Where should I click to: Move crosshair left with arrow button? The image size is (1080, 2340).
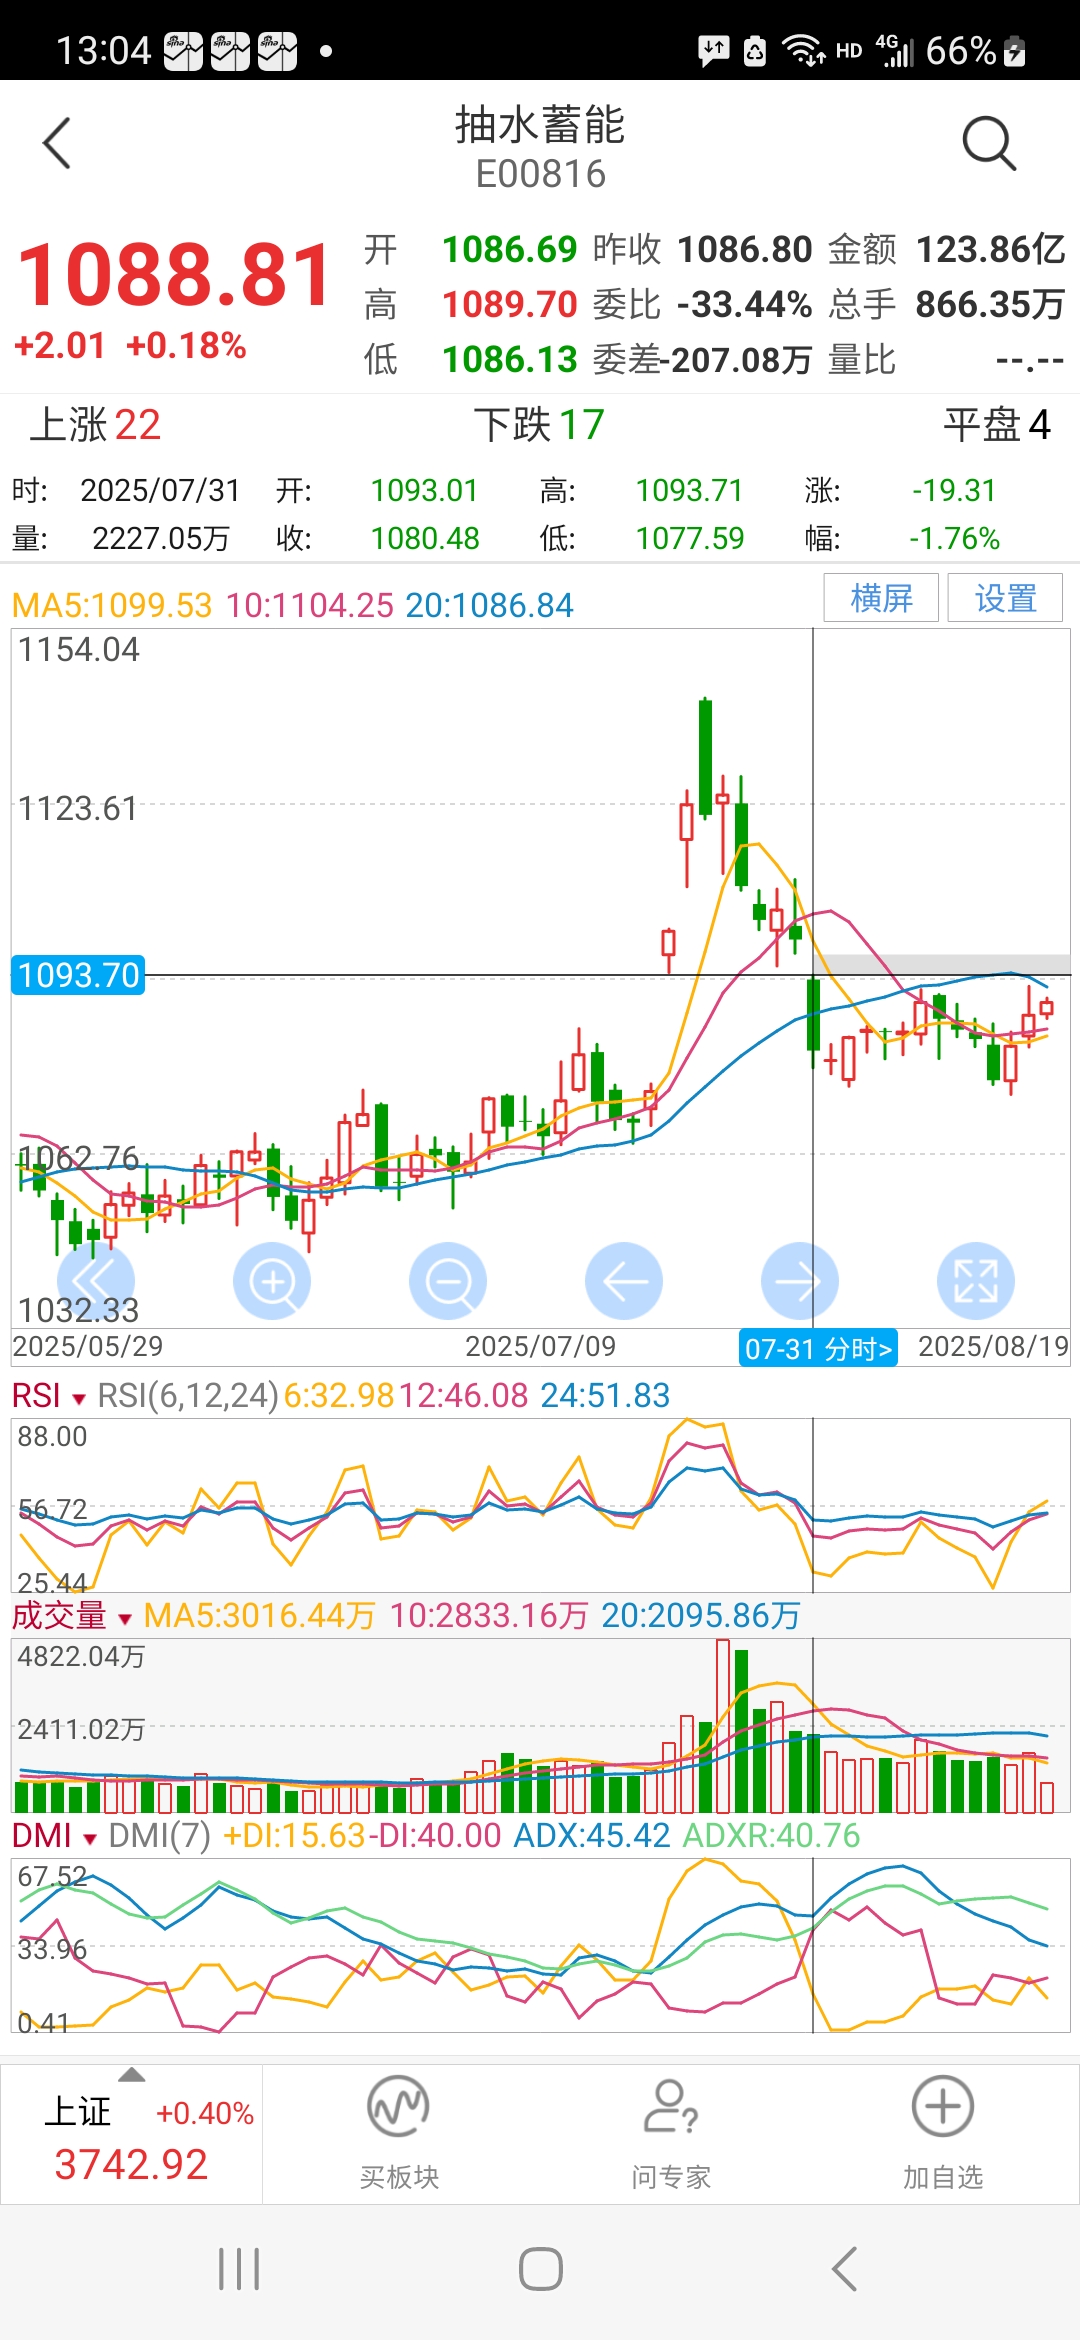[624, 1281]
